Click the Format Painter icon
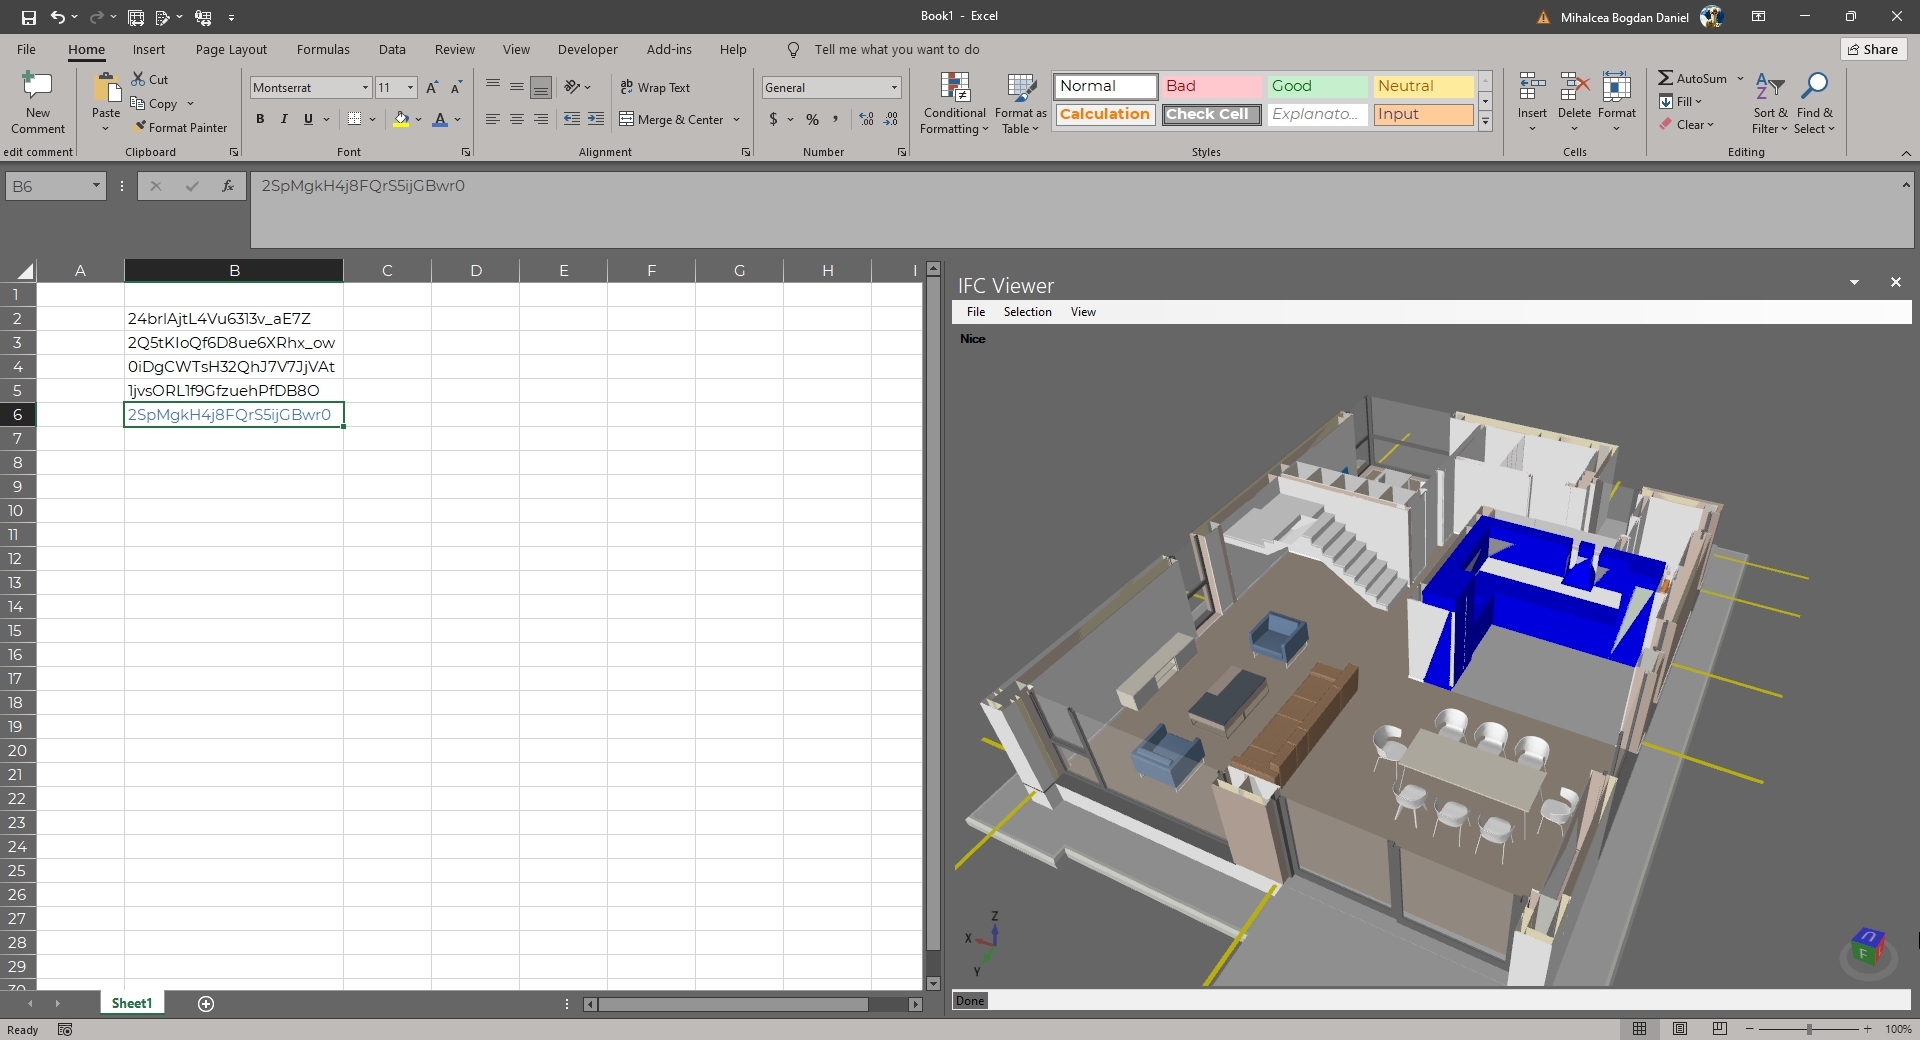The width and height of the screenshot is (1920, 1040). [x=140, y=128]
